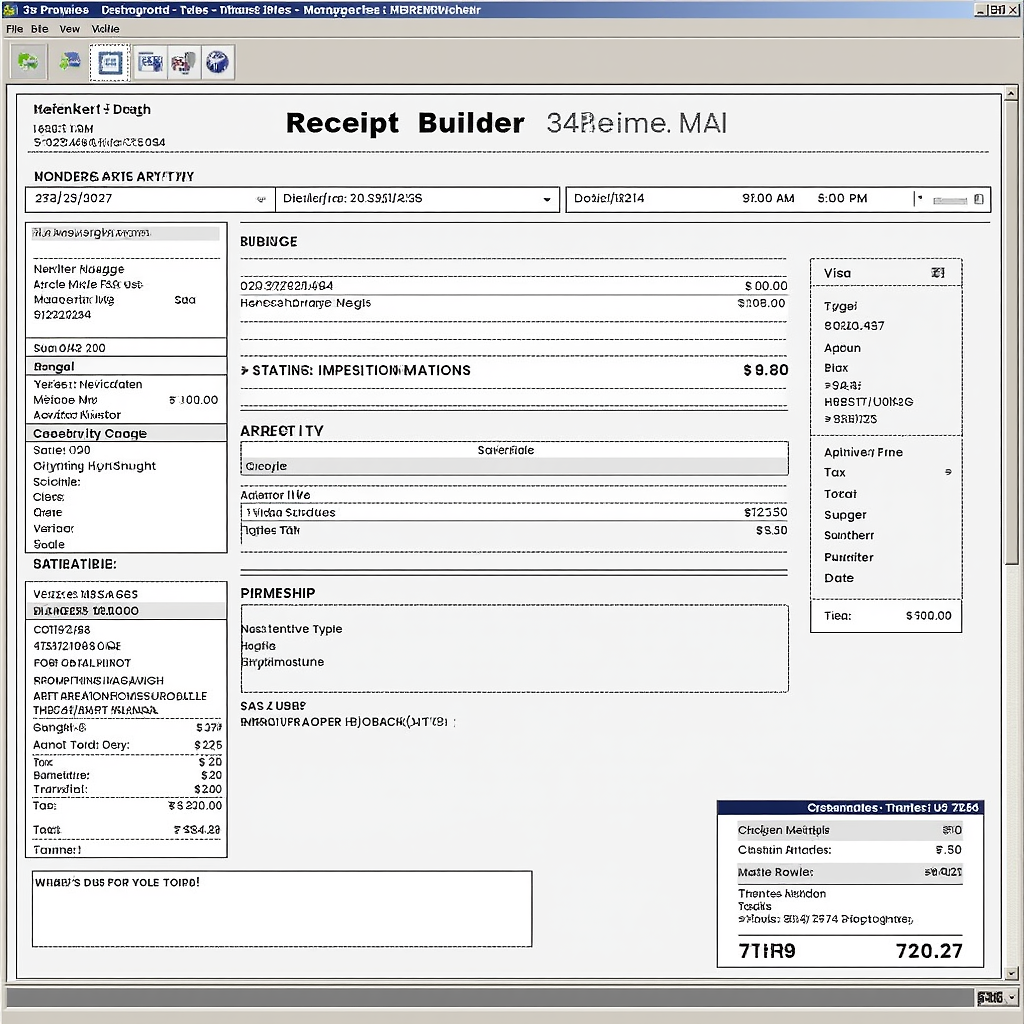Click the Sua 0/42 200 row
Image resolution: width=1024 pixels, height=1024 pixels.
(x=125, y=347)
